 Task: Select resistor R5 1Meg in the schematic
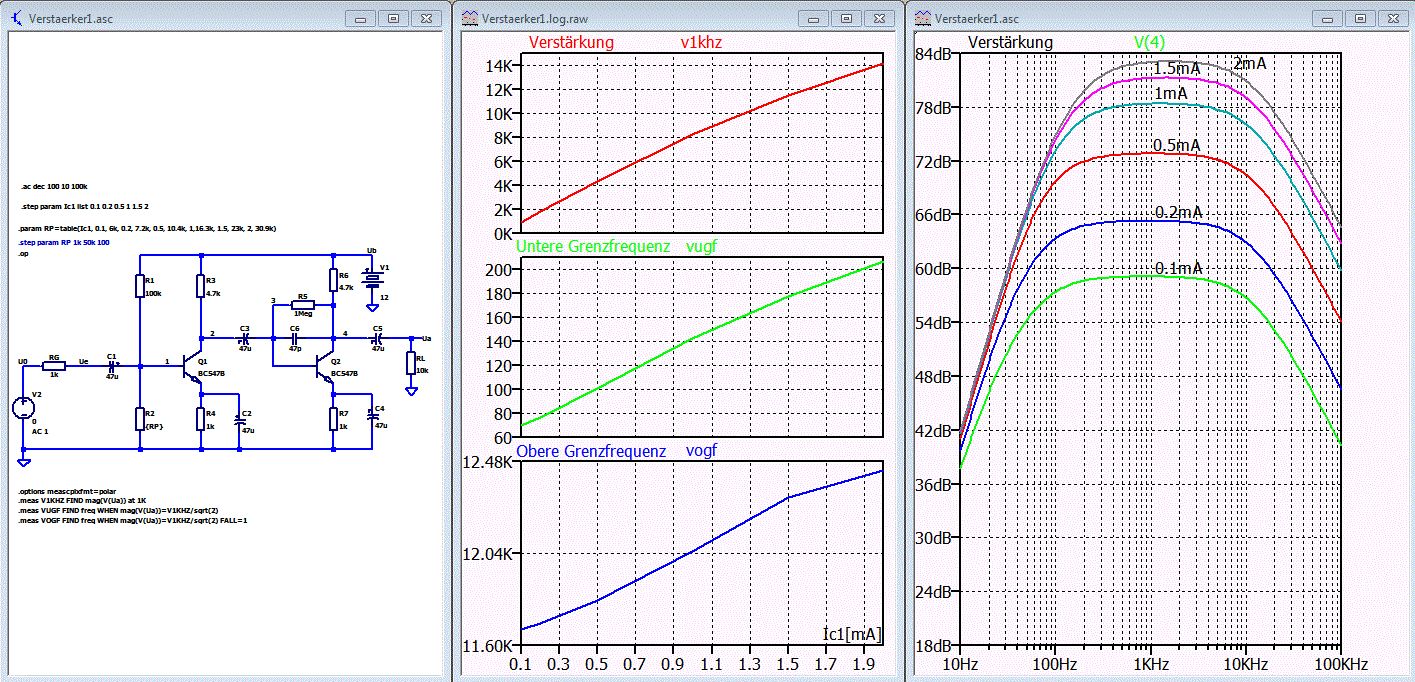(x=302, y=304)
